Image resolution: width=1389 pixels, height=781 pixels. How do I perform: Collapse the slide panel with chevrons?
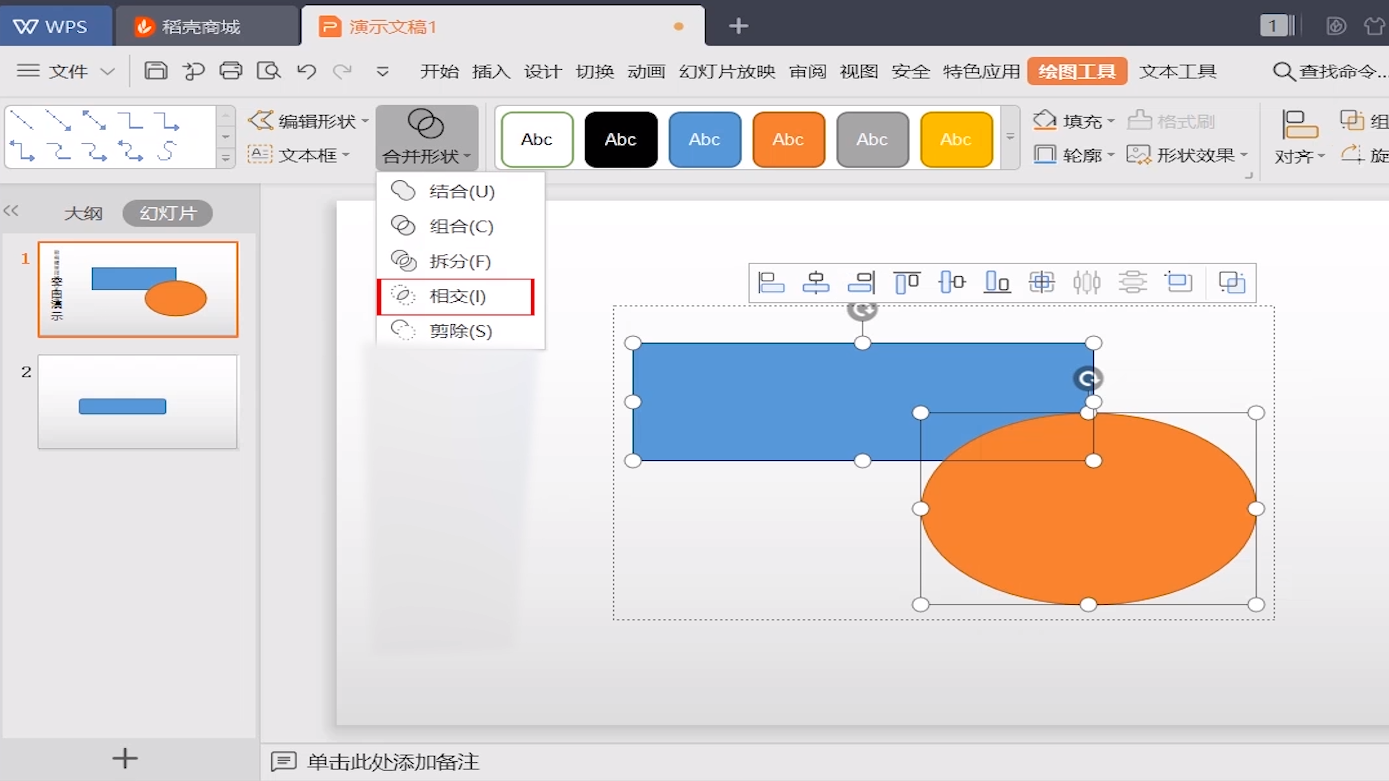click(x=11, y=210)
